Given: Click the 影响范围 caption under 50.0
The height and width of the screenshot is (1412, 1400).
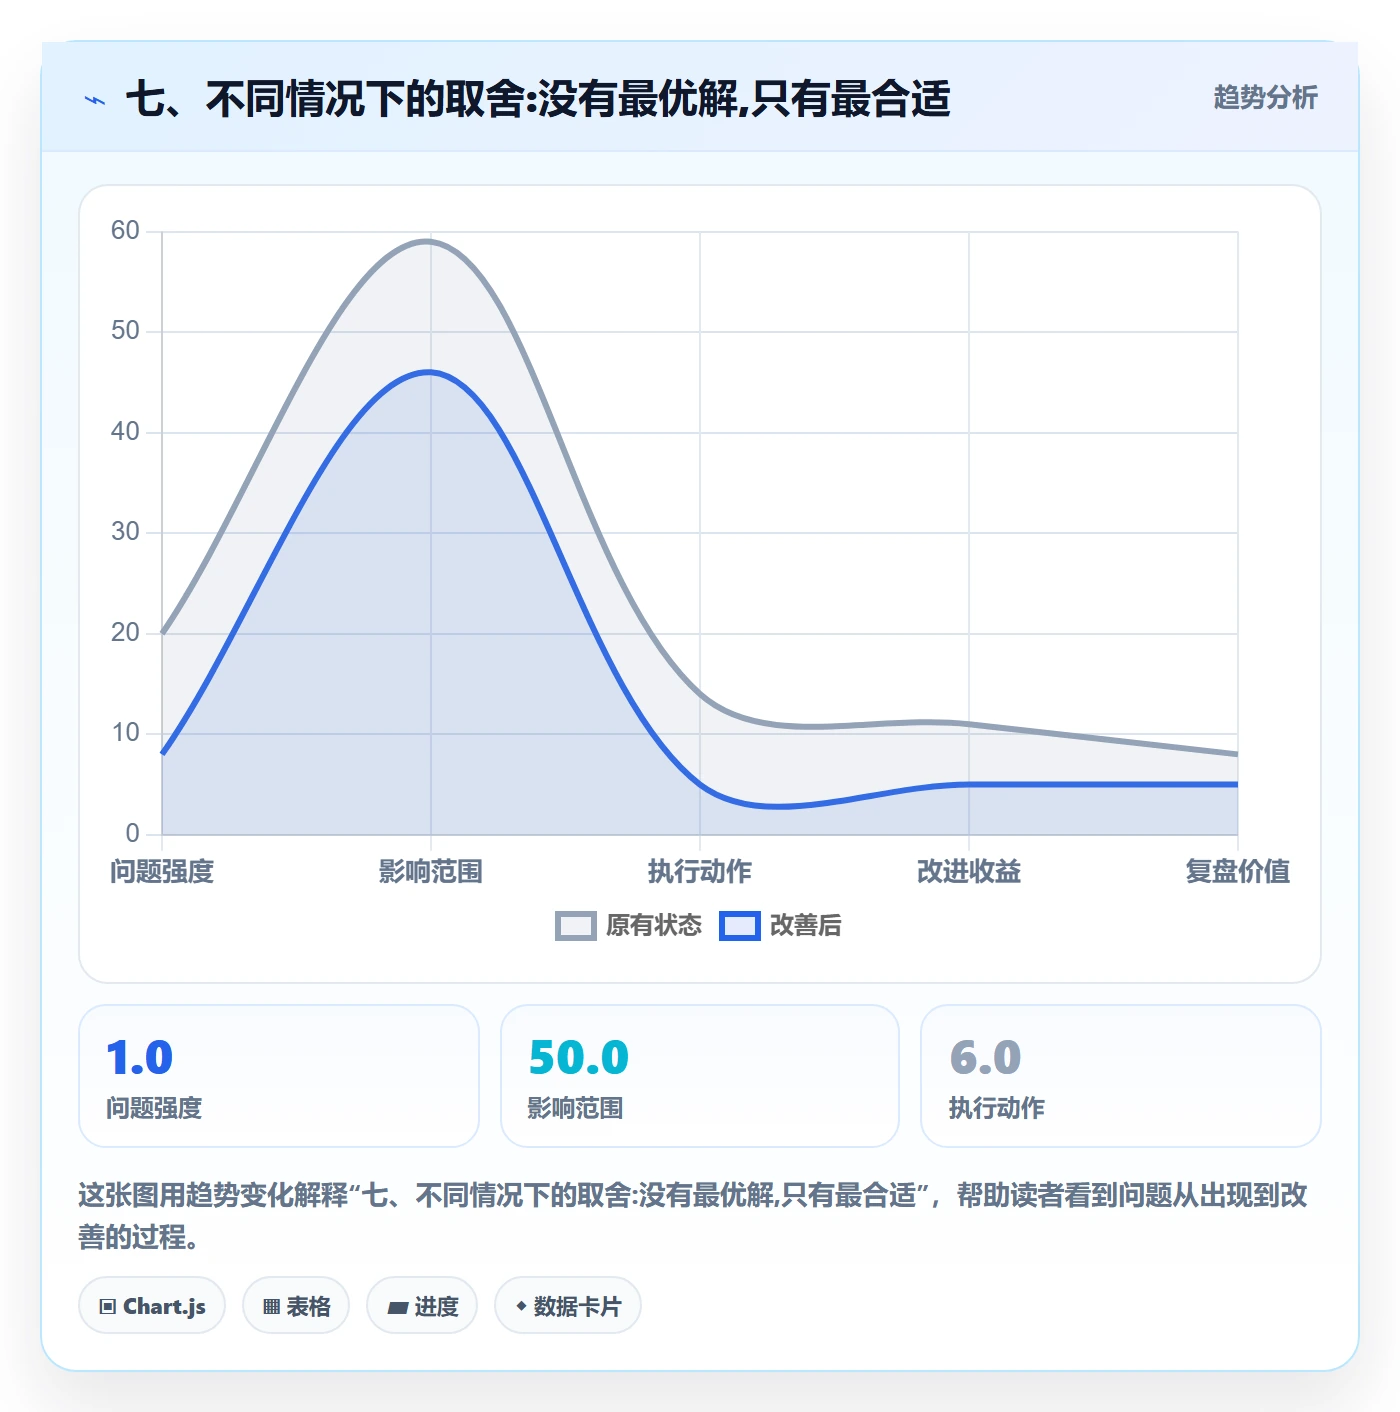Looking at the screenshot, I should pyautogui.click(x=575, y=1108).
